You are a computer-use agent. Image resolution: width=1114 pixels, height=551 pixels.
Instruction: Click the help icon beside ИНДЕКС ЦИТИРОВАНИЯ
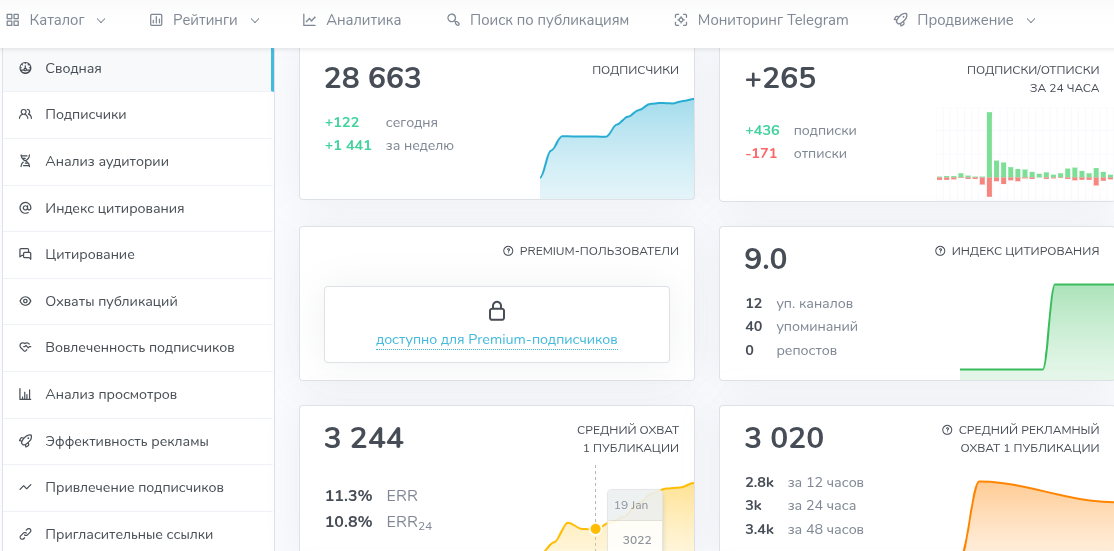tap(940, 251)
